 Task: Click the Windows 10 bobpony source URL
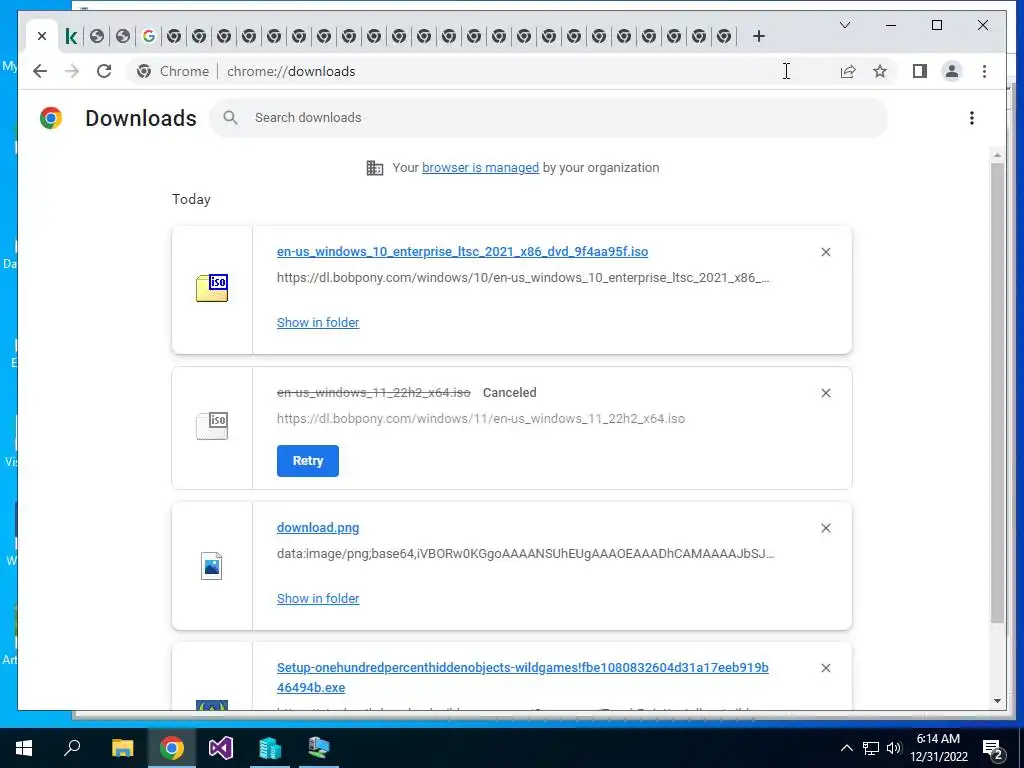coord(523,278)
